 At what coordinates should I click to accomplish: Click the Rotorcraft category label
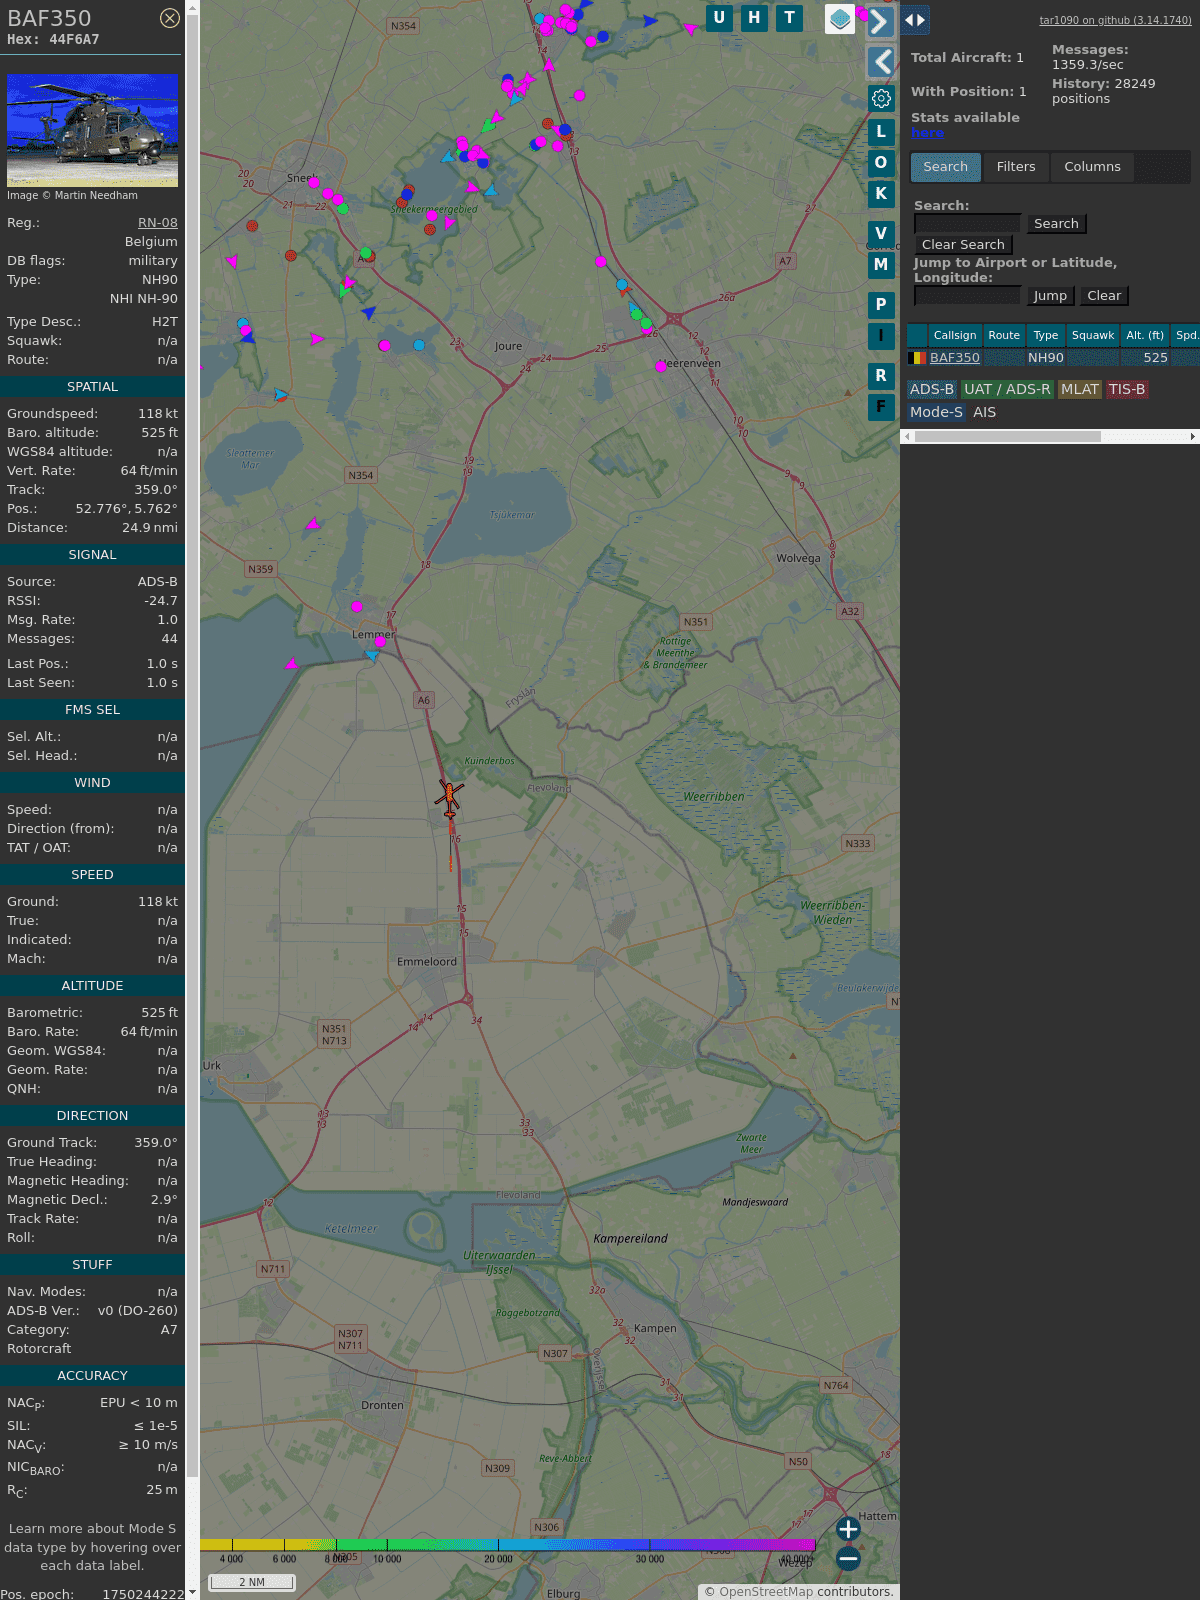click(39, 1349)
